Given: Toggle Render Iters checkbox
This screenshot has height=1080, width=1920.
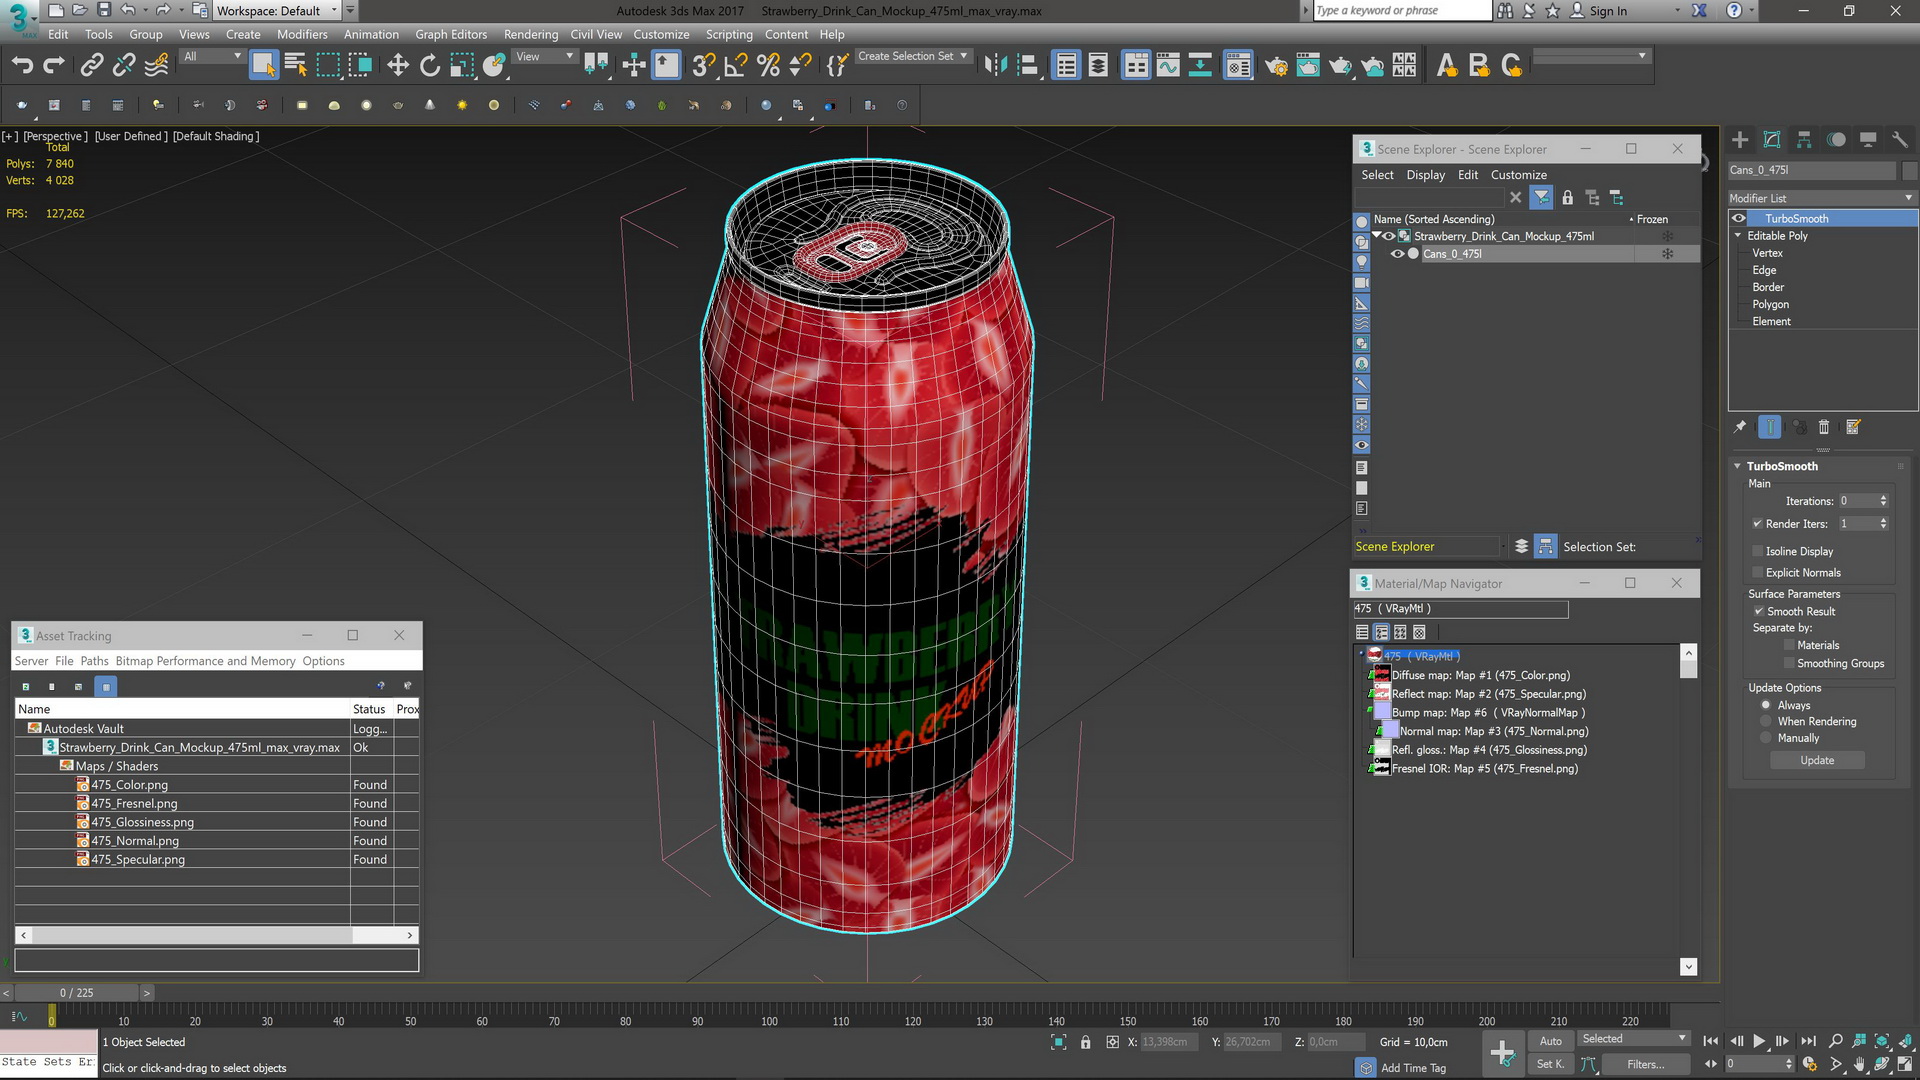Looking at the screenshot, I should (x=1757, y=523).
